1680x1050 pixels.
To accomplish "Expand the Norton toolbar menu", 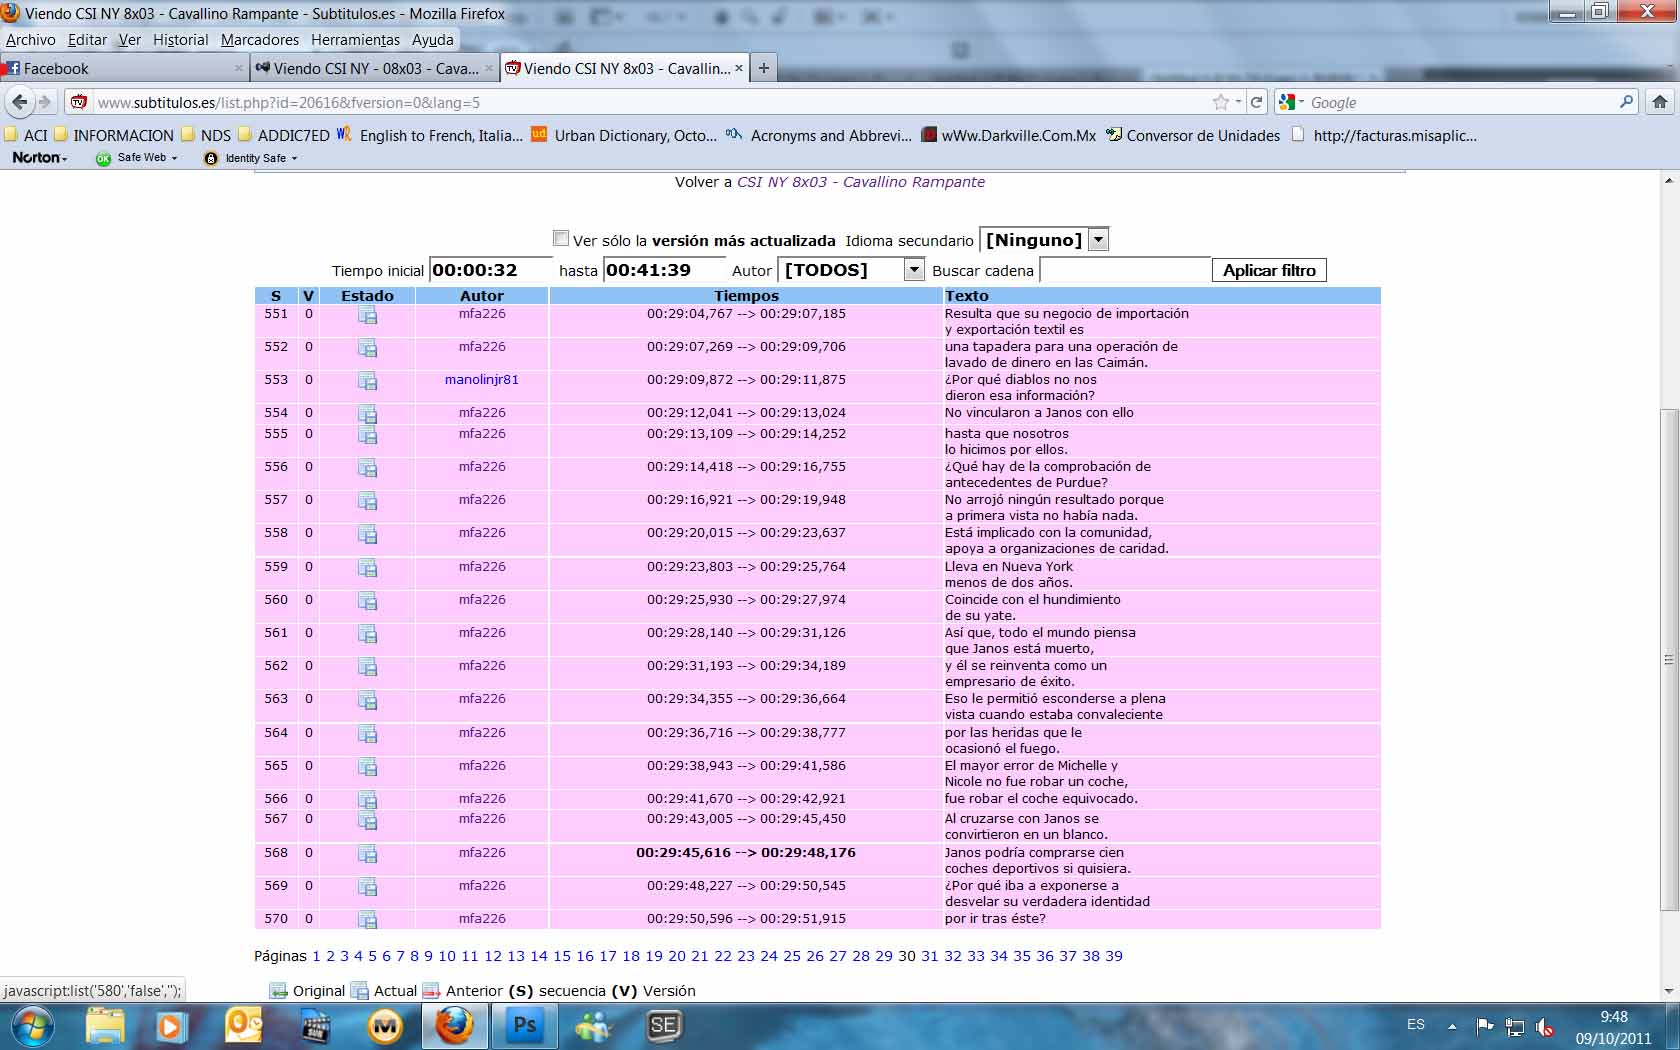I will (40, 158).
